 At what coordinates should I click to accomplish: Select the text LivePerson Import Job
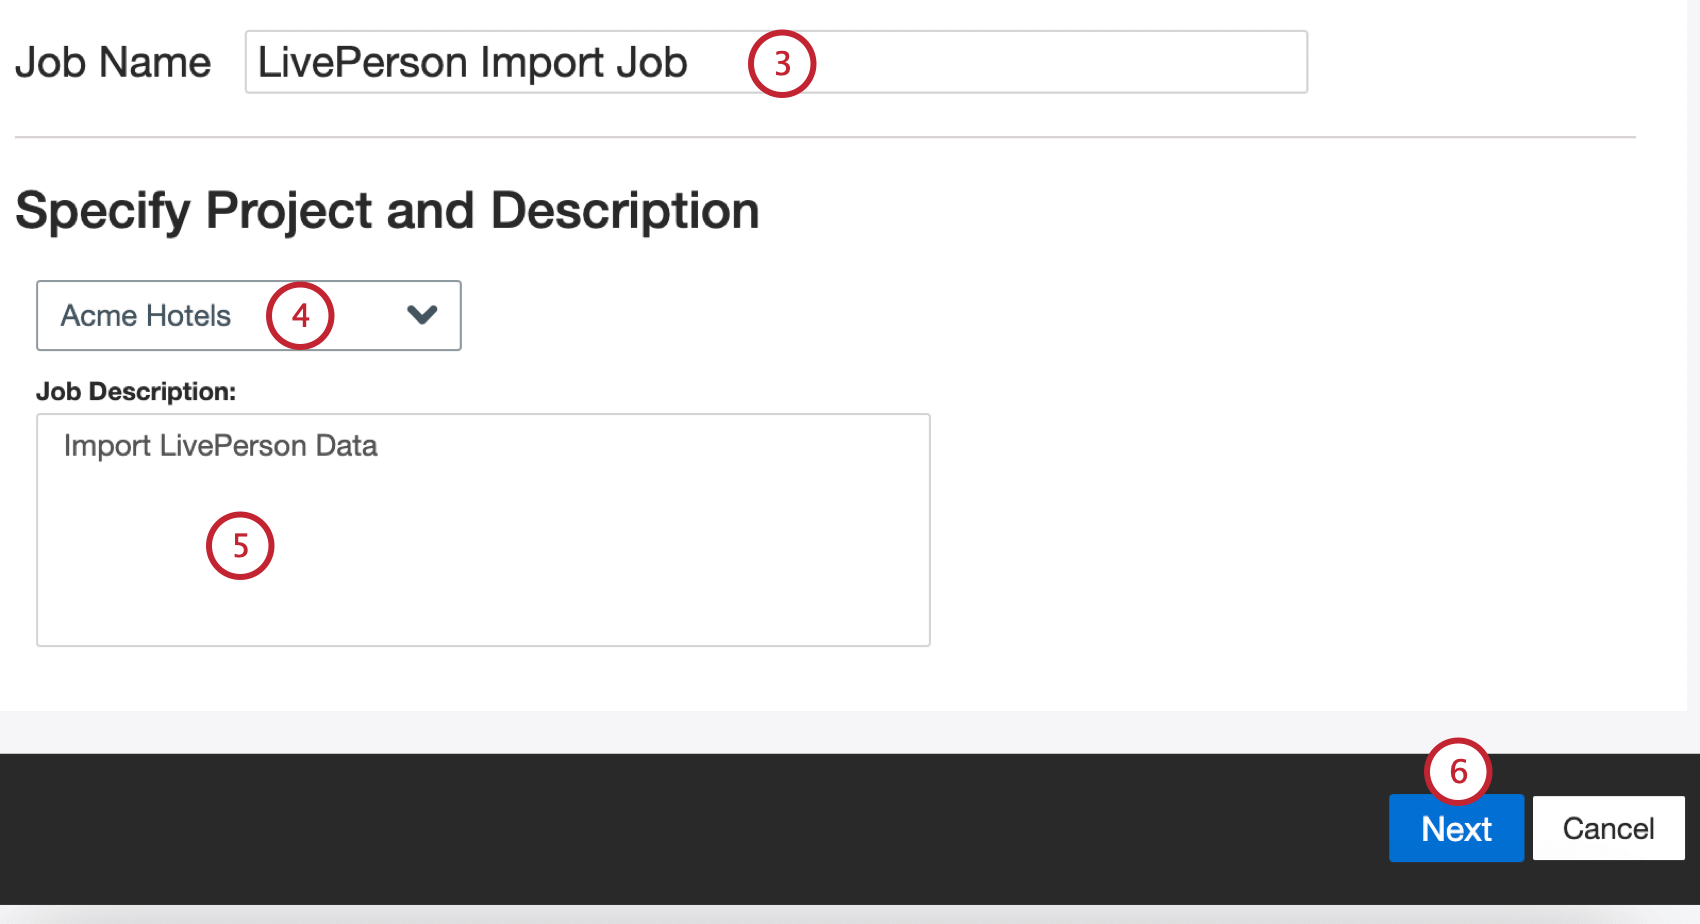click(471, 62)
